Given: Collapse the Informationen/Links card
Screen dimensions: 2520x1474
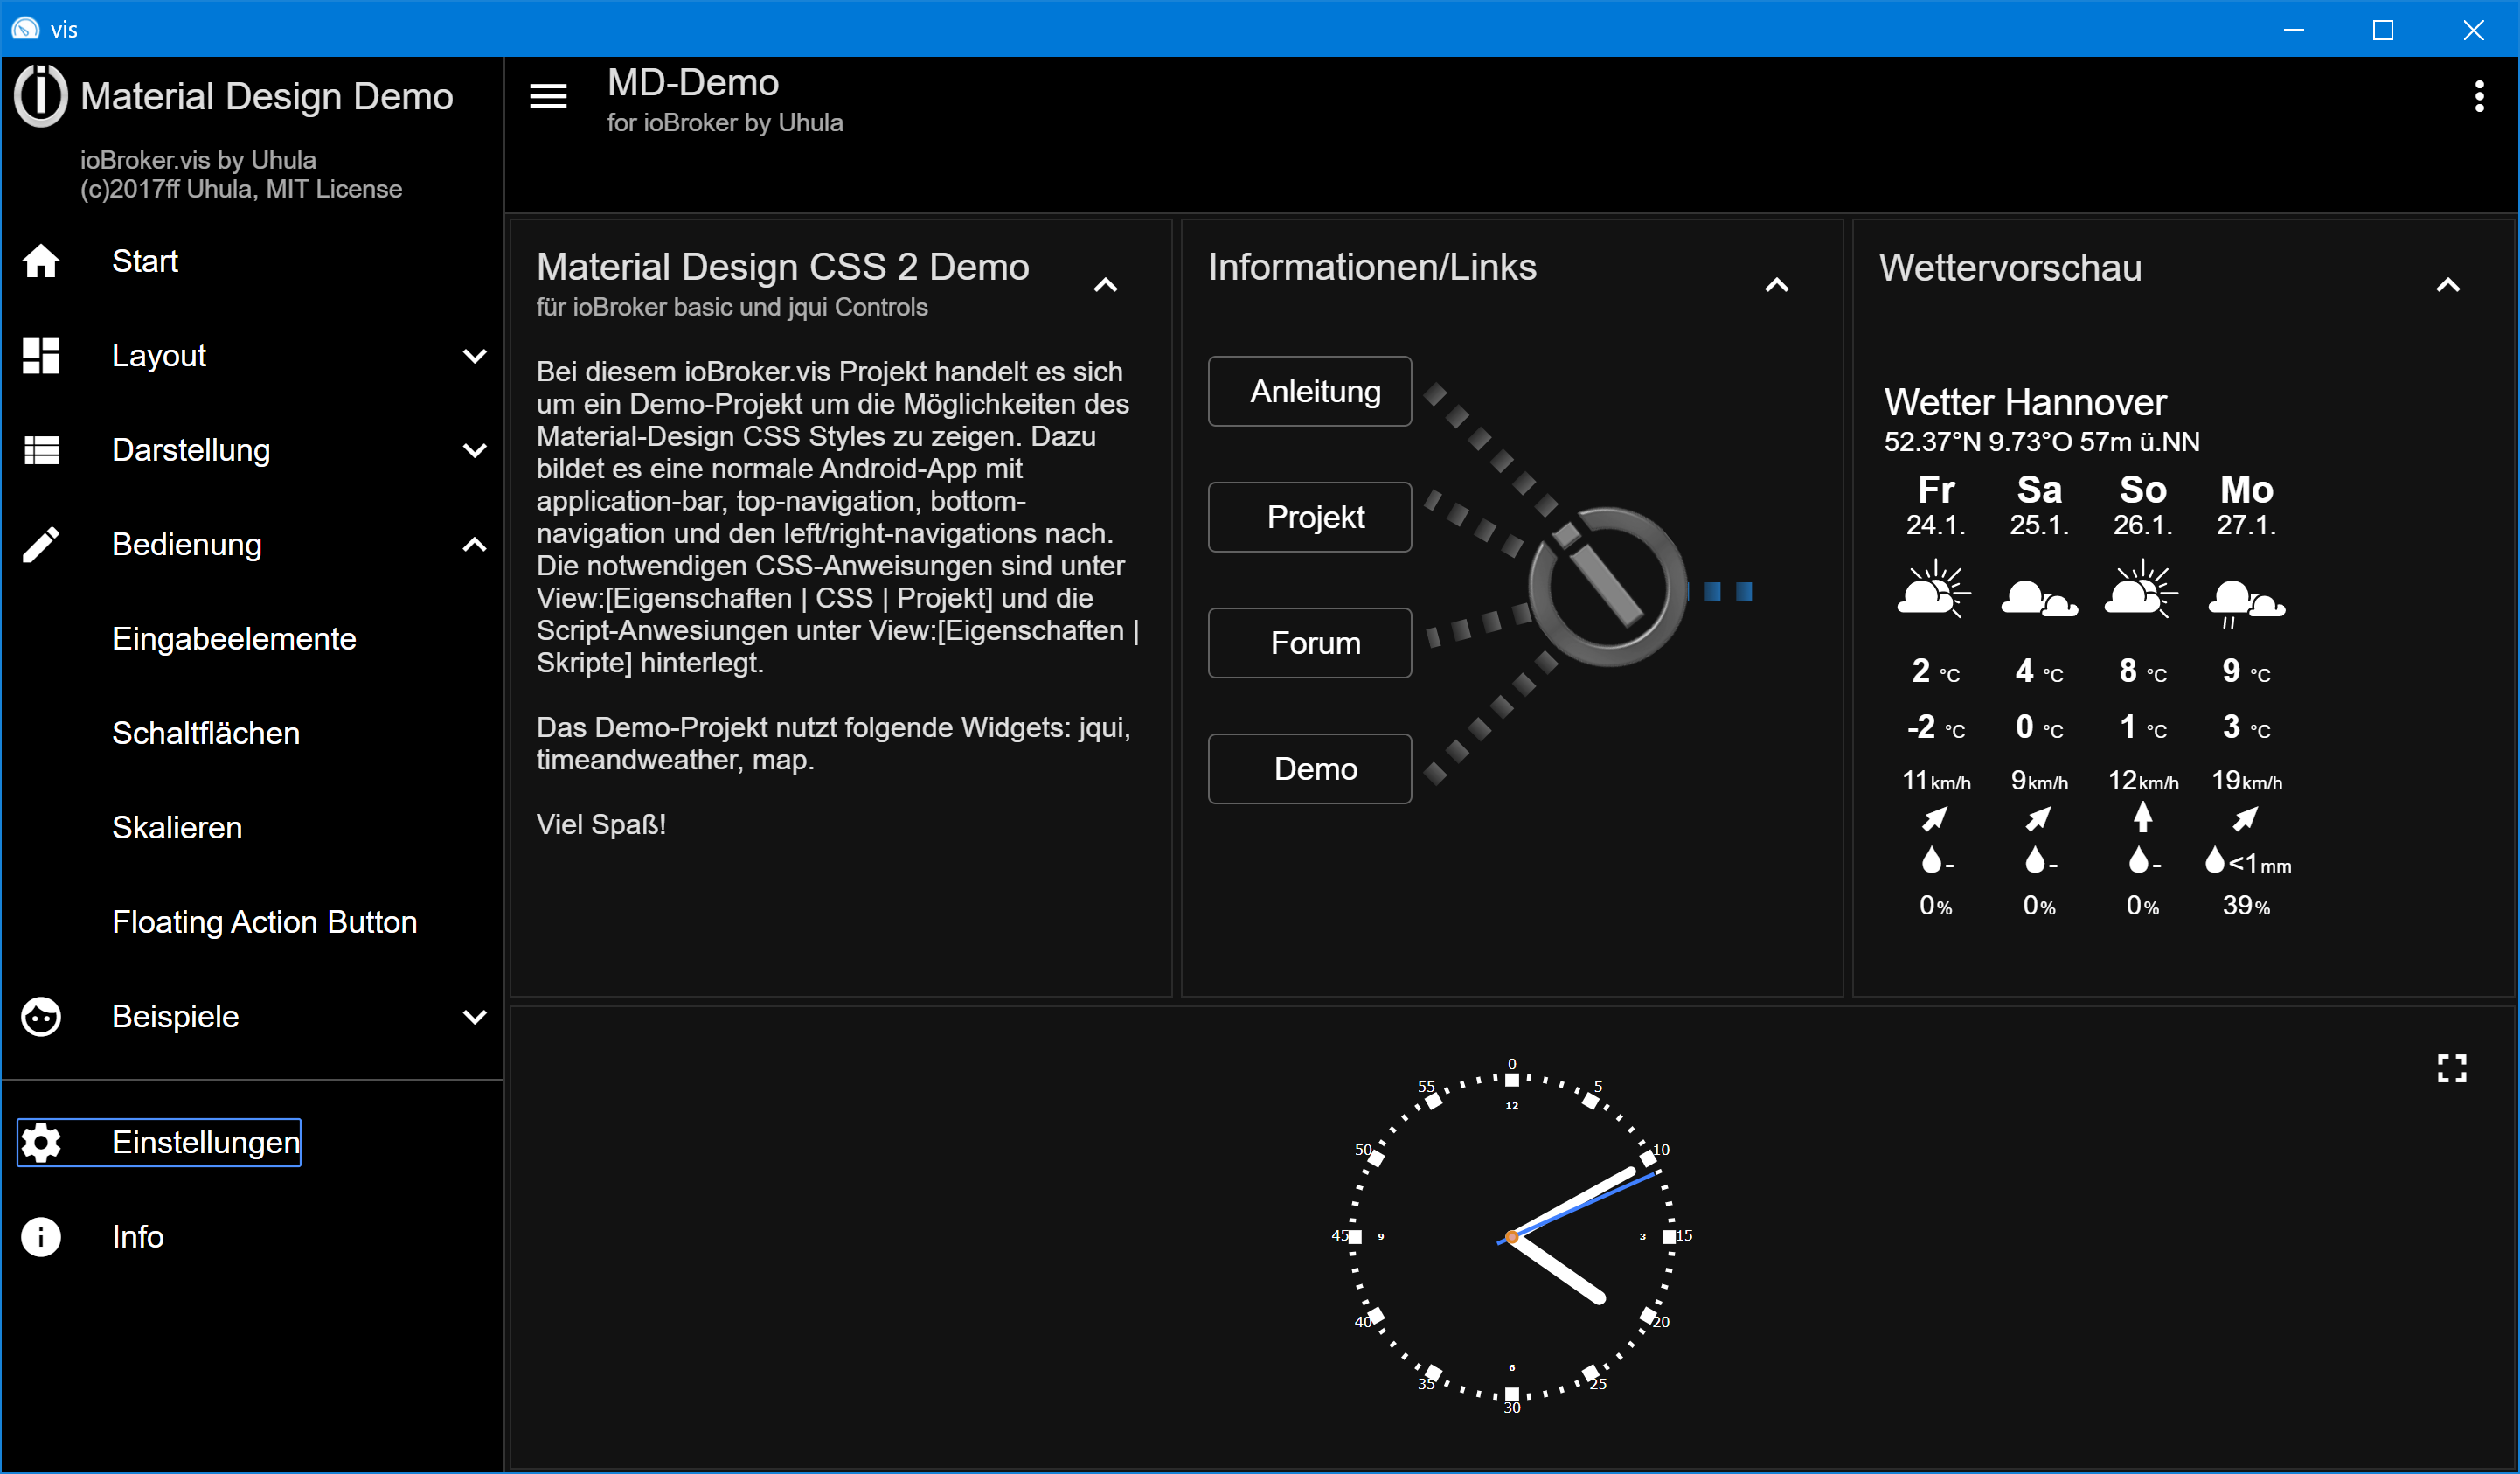Looking at the screenshot, I should (1776, 286).
